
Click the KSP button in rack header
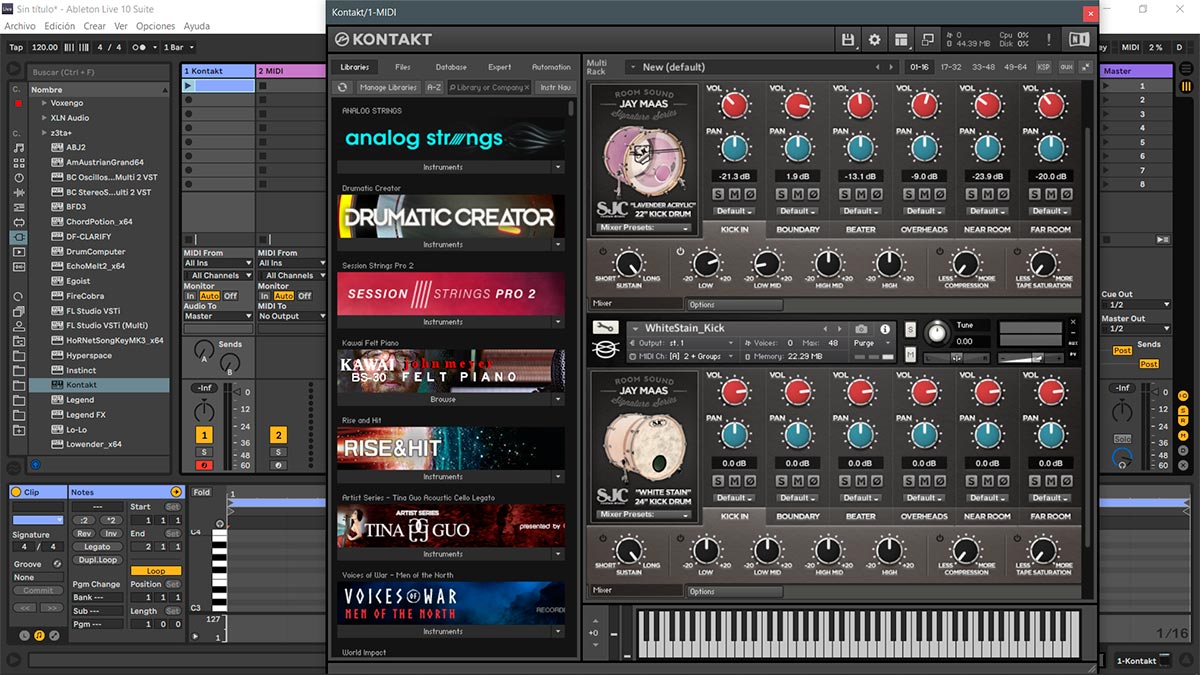(1044, 67)
